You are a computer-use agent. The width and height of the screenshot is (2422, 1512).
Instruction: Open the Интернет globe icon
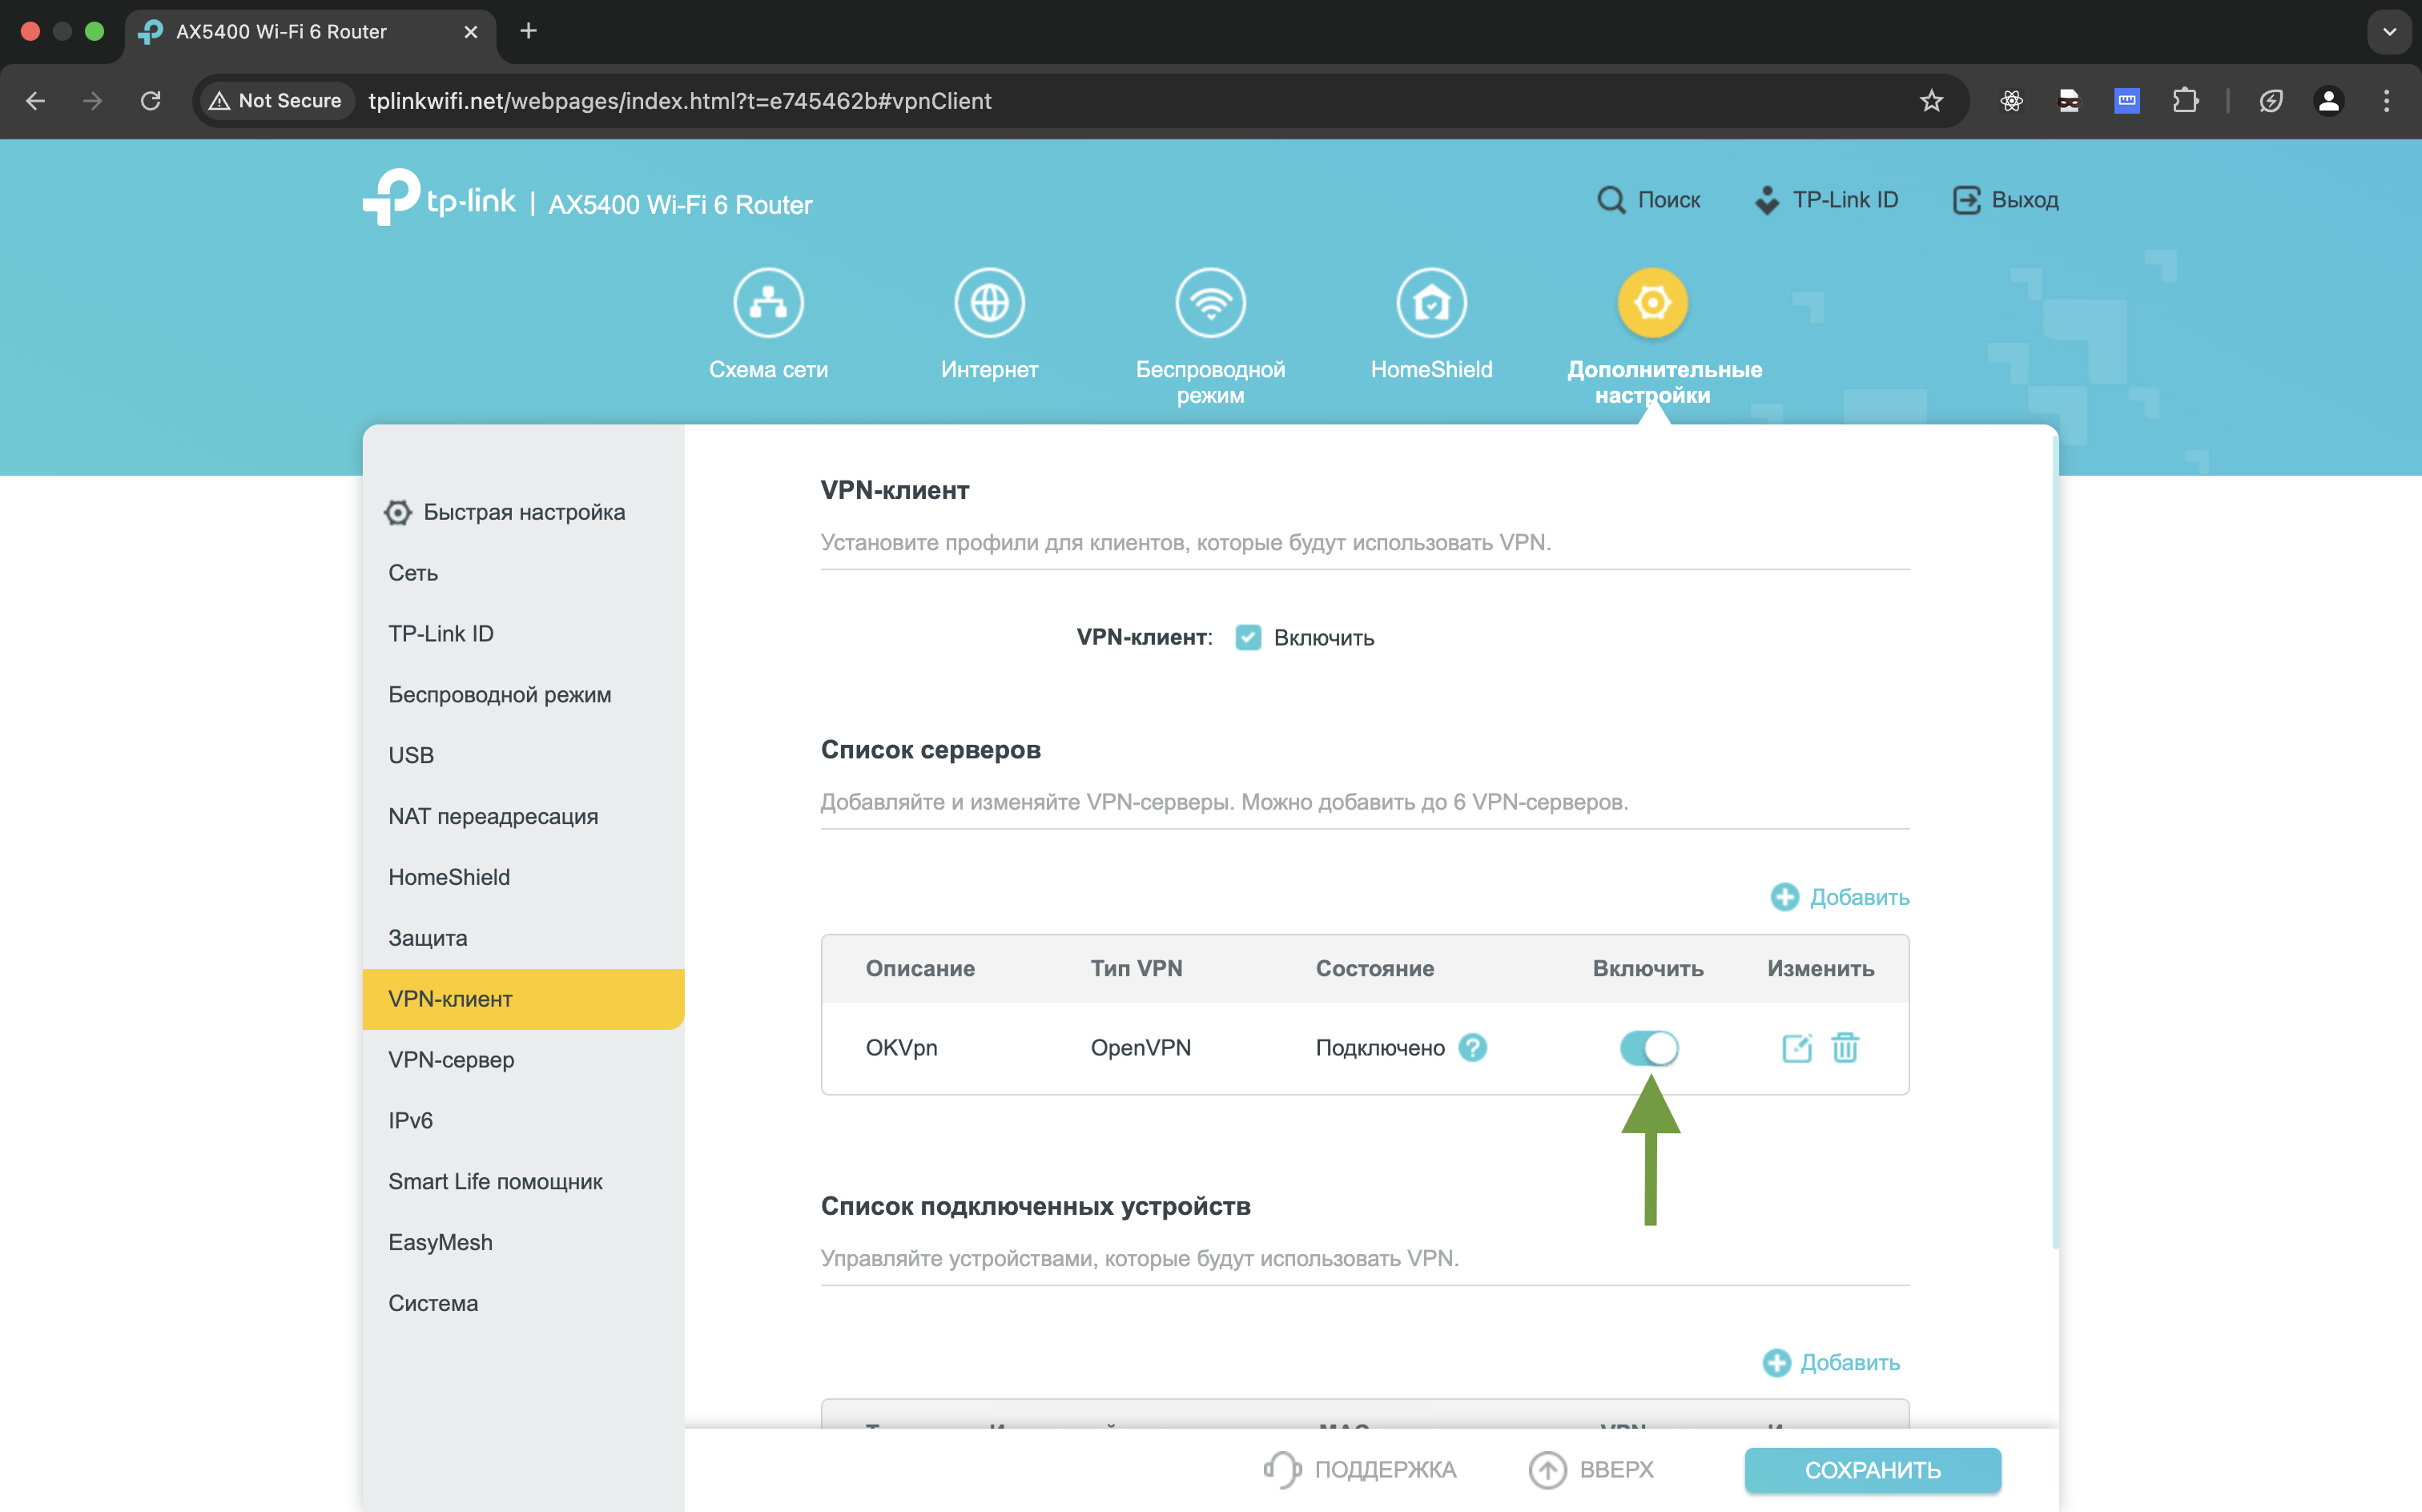click(x=989, y=302)
